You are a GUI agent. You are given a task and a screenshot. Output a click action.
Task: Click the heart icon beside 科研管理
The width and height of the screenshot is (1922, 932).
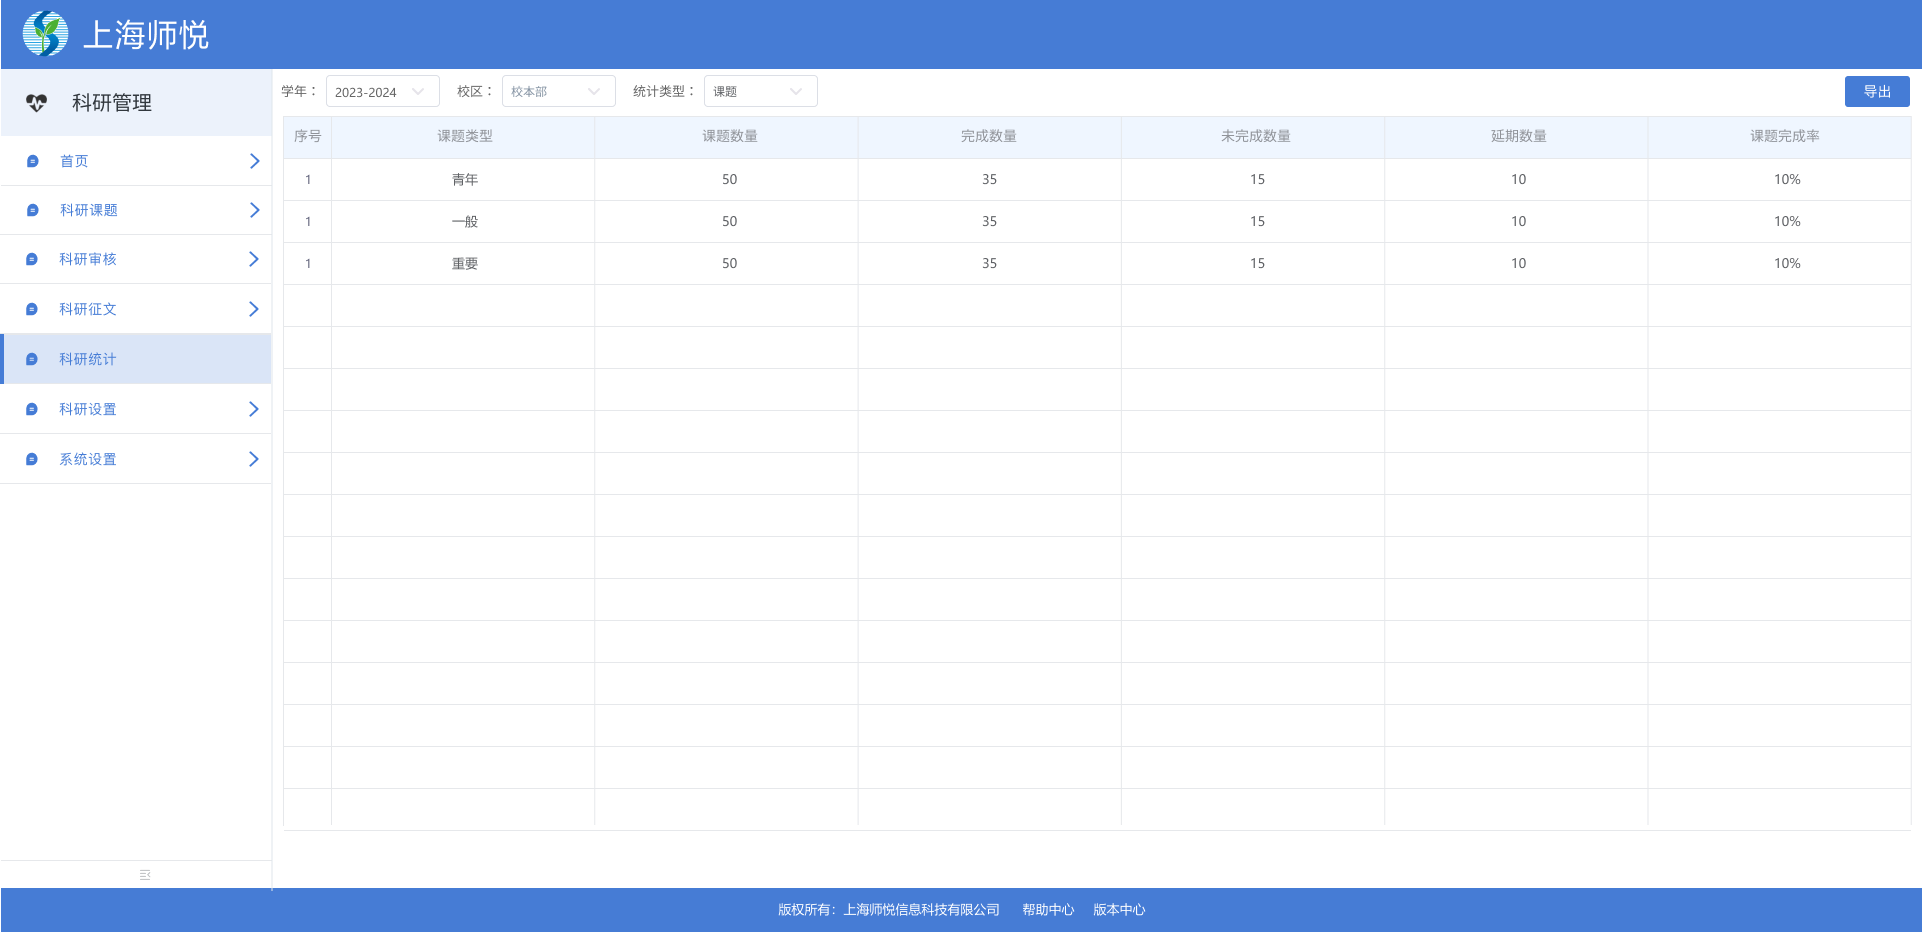tap(37, 103)
